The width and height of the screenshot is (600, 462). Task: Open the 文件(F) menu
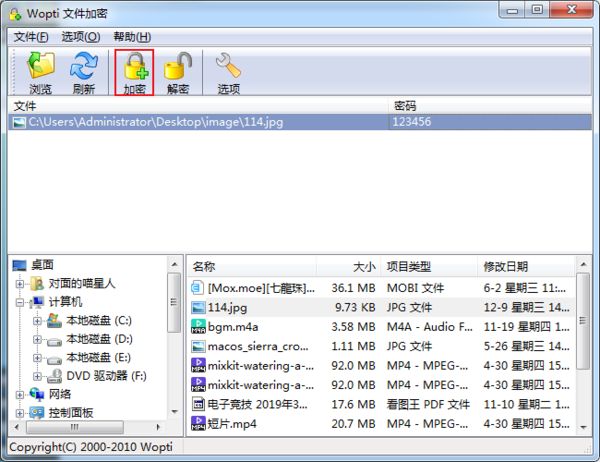point(31,37)
